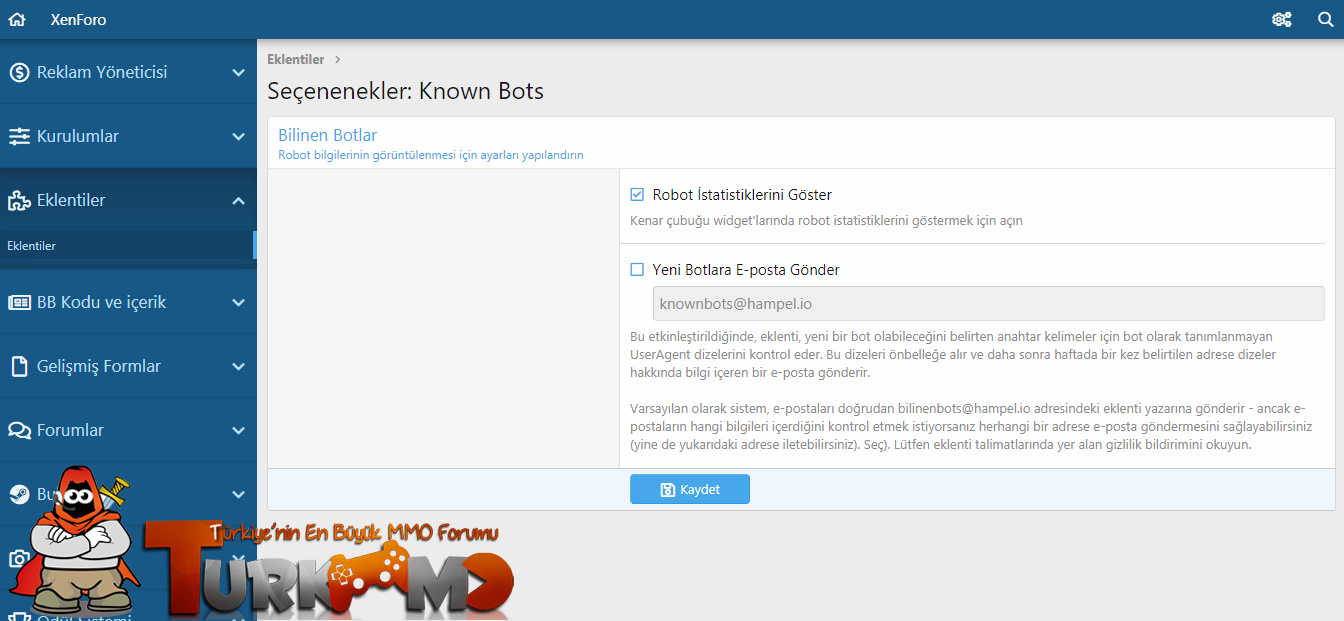1344x621 pixels.
Task: Follow the Eklentiler breadcrumb link
Action: (x=296, y=60)
